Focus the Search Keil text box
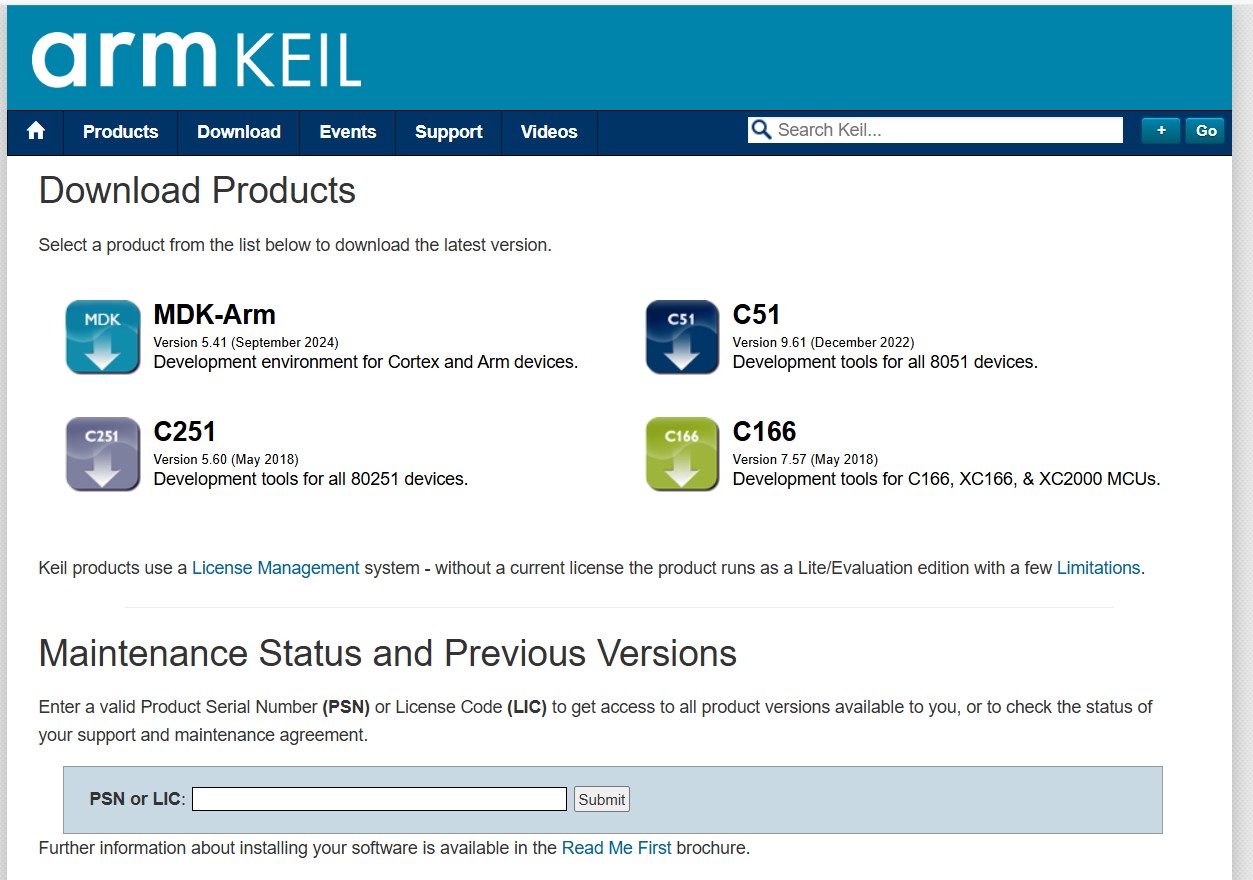This screenshot has width=1253, height=880. point(946,130)
